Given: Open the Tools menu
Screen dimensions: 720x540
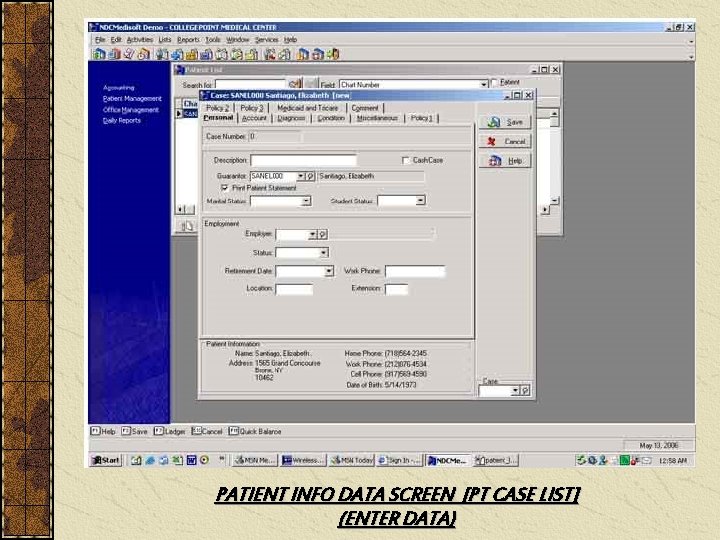Looking at the screenshot, I should coord(213,40).
